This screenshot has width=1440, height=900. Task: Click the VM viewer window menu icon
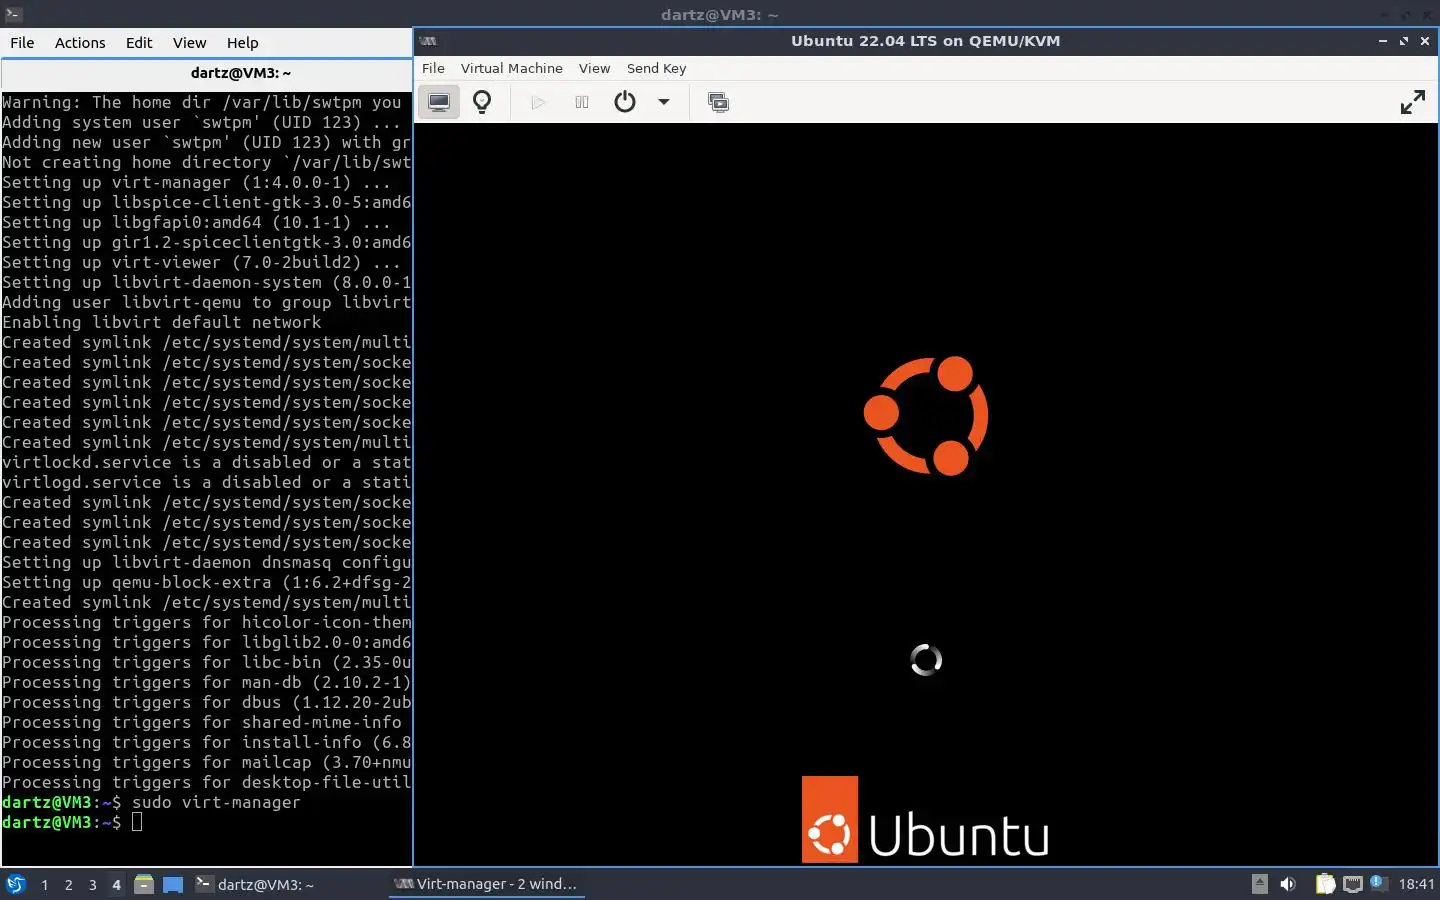coord(429,41)
